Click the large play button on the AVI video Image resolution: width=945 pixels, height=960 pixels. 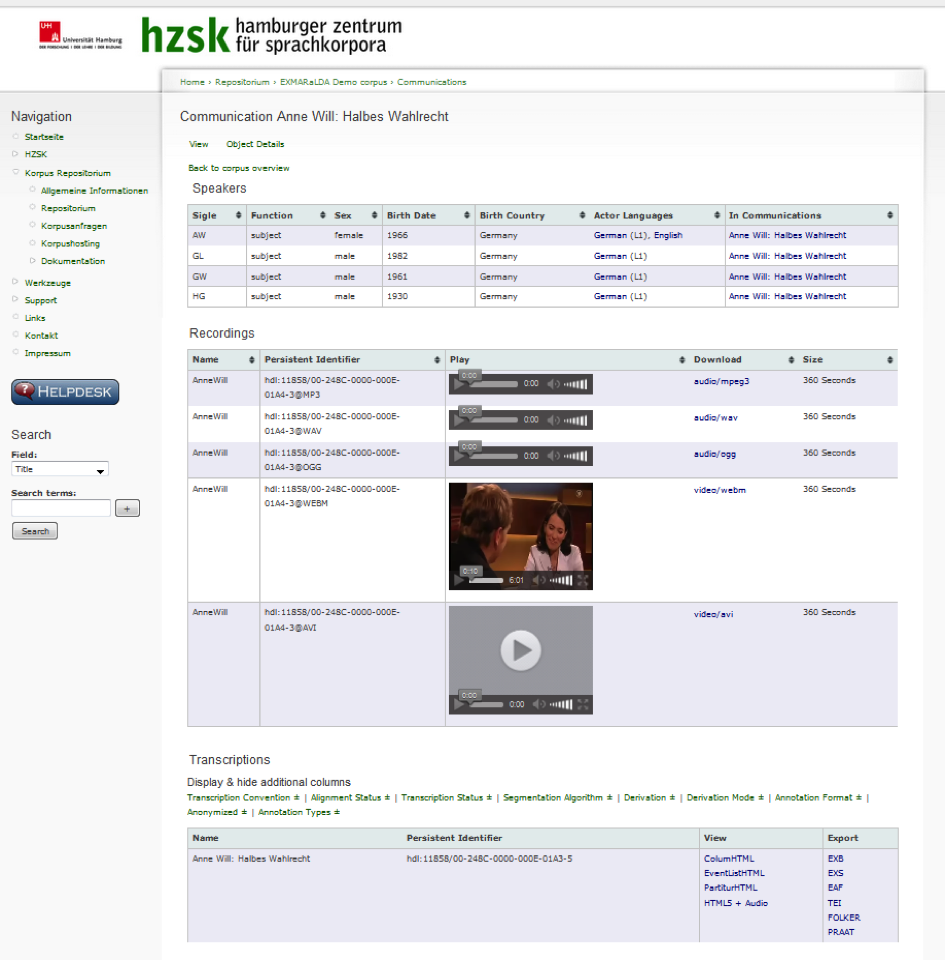520,650
